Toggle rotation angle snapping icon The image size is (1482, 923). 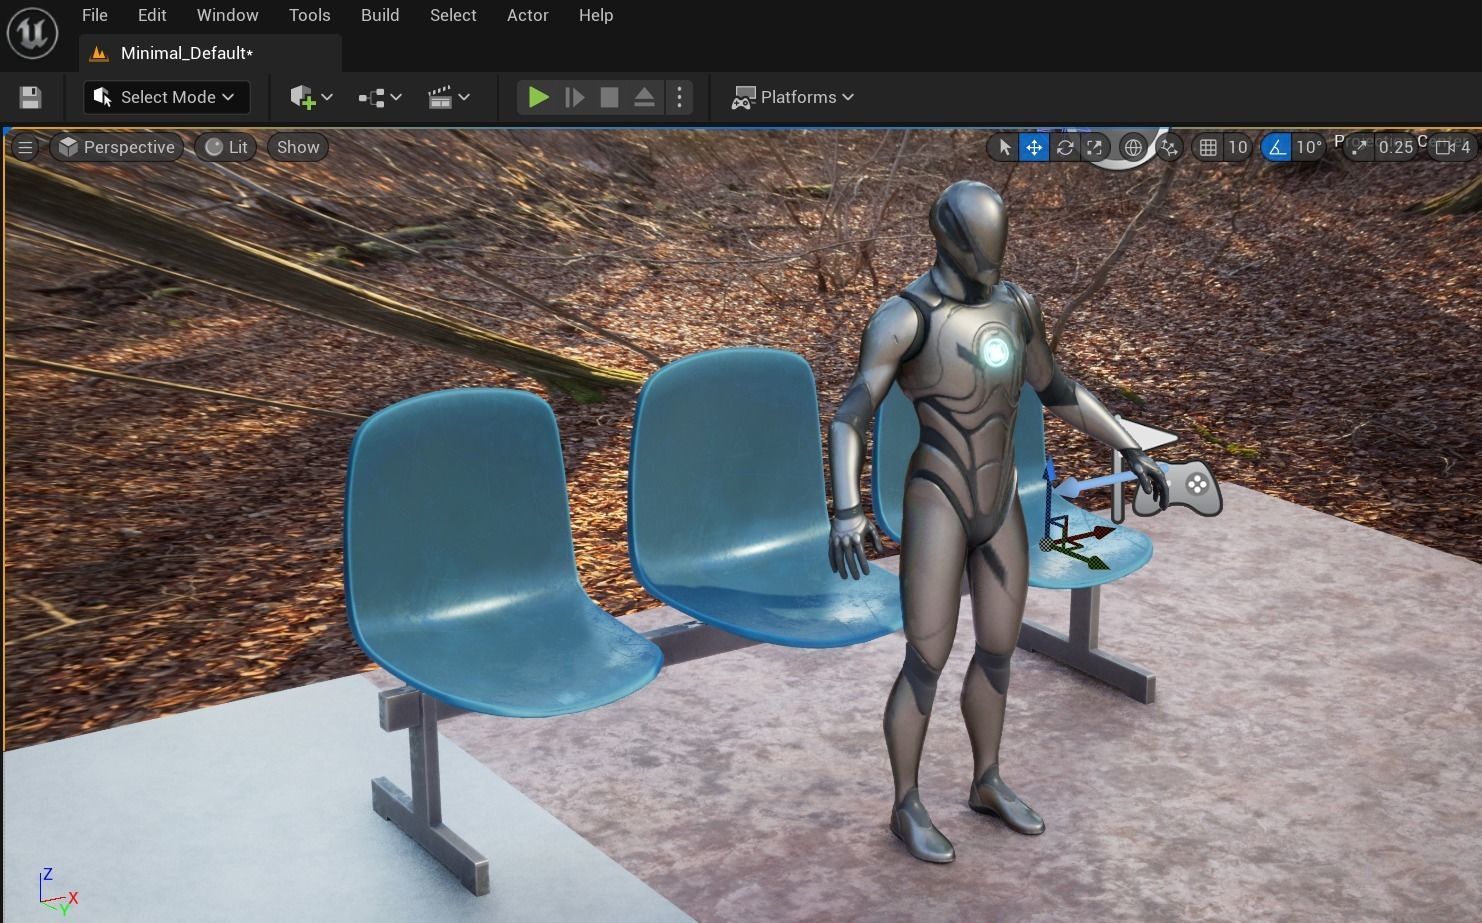[1277, 147]
